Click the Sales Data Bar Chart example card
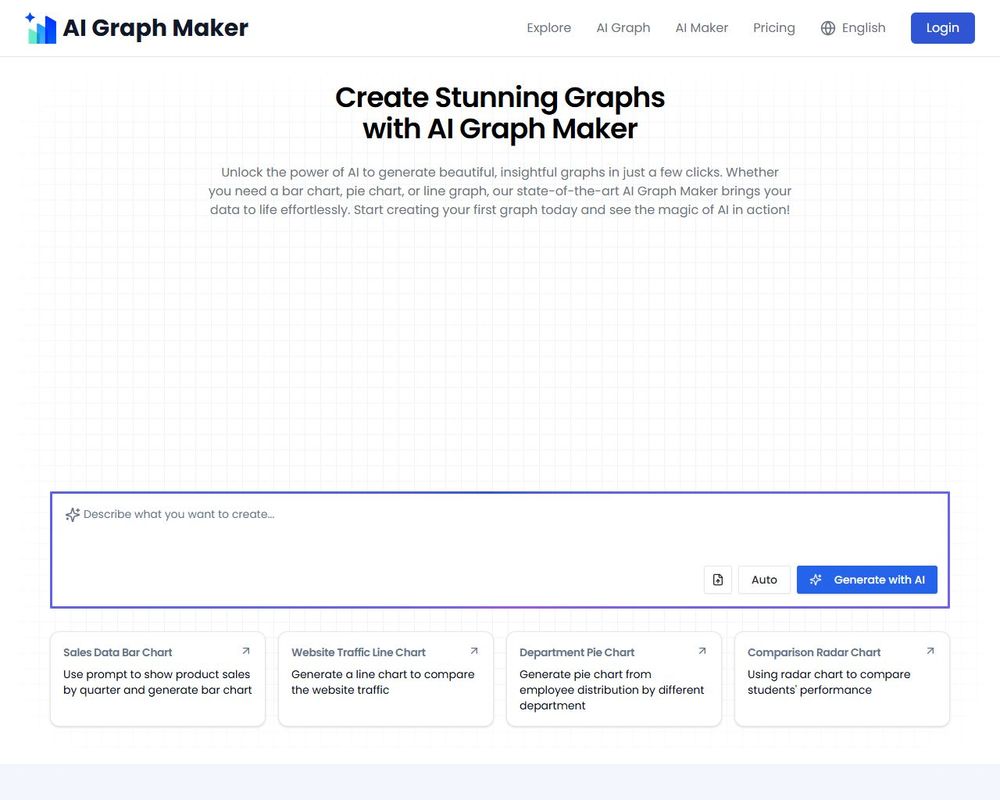 pyautogui.click(x=157, y=678)
